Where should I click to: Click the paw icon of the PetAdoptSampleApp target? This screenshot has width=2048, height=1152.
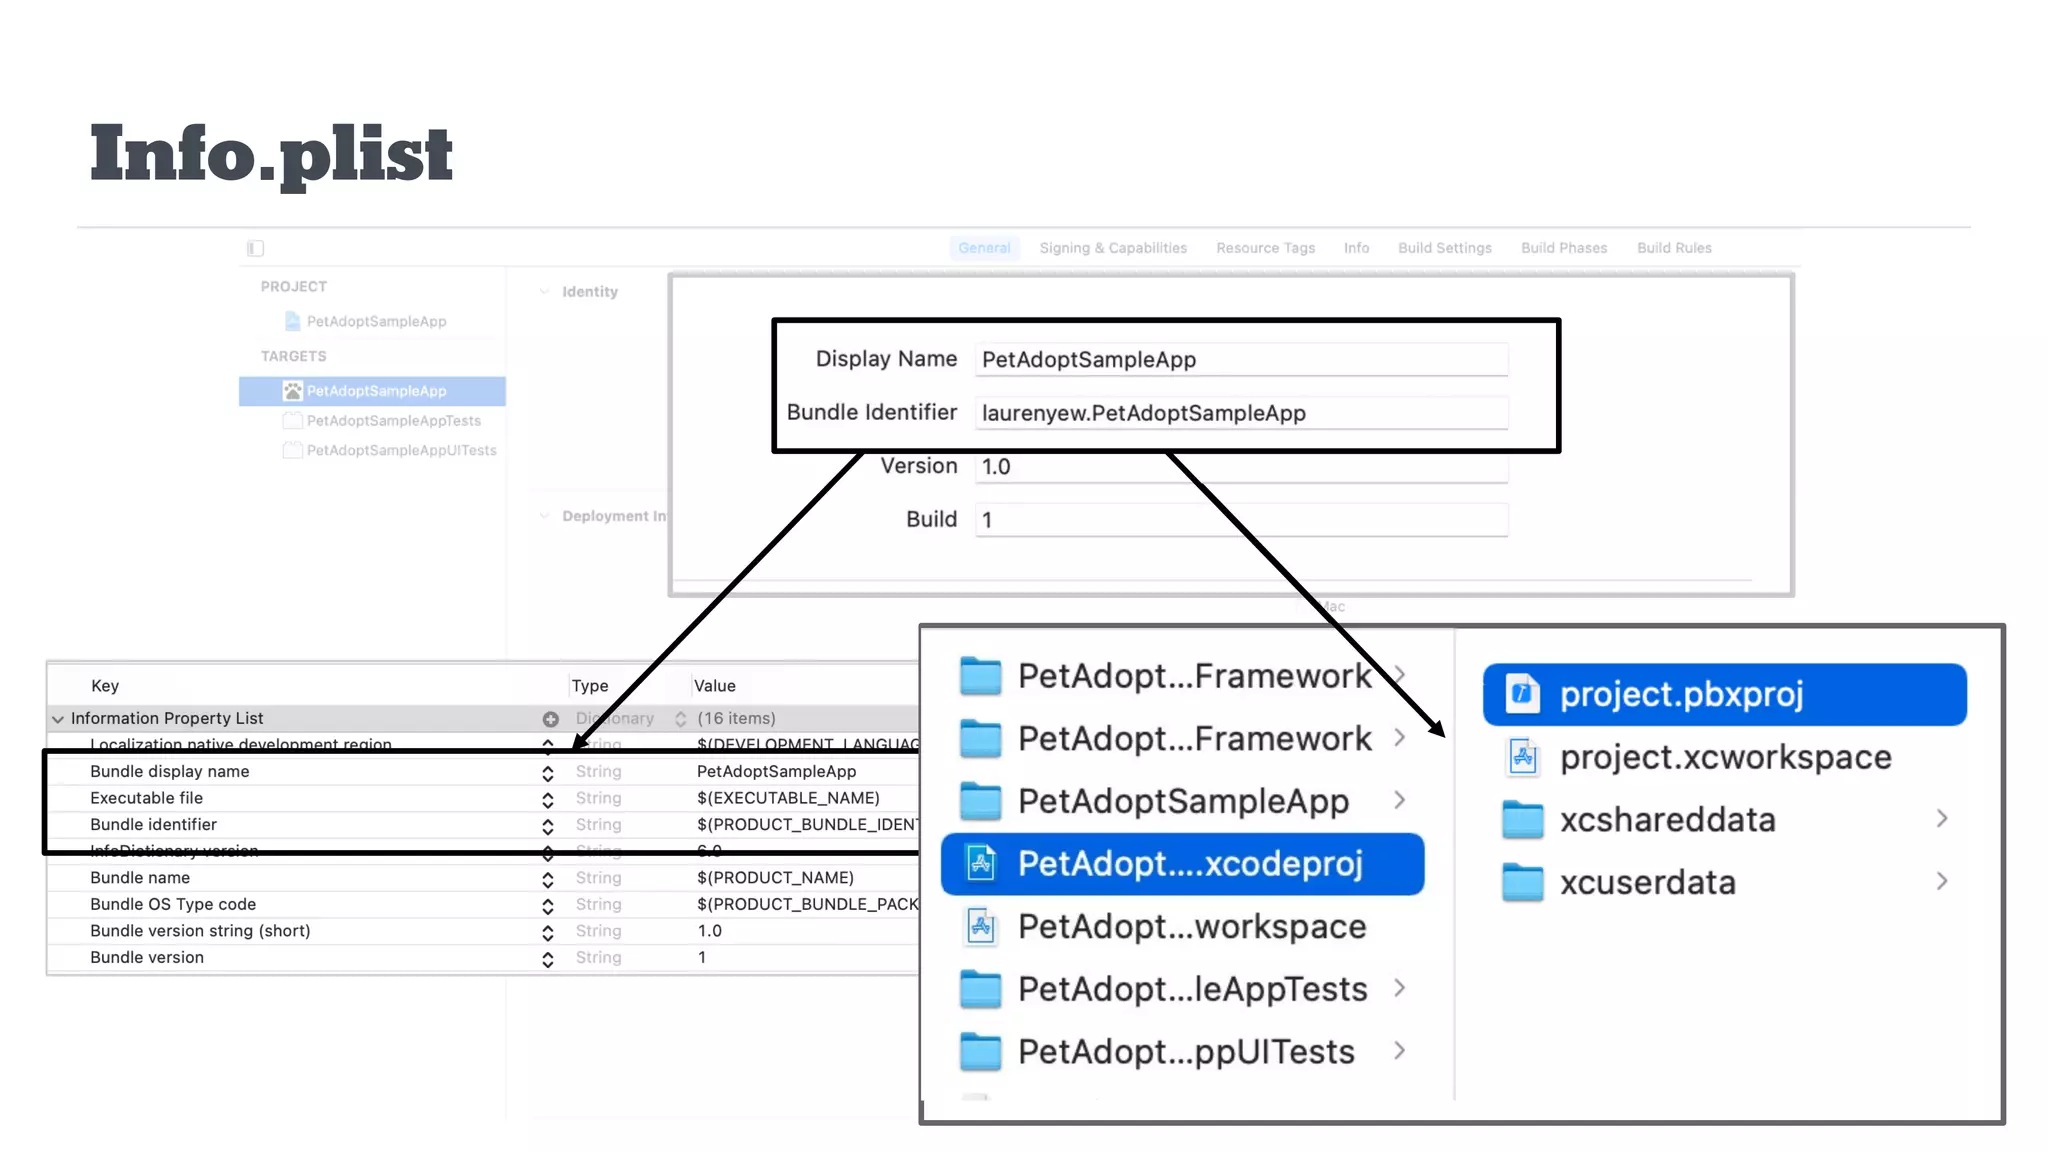[x=292, y=391]
